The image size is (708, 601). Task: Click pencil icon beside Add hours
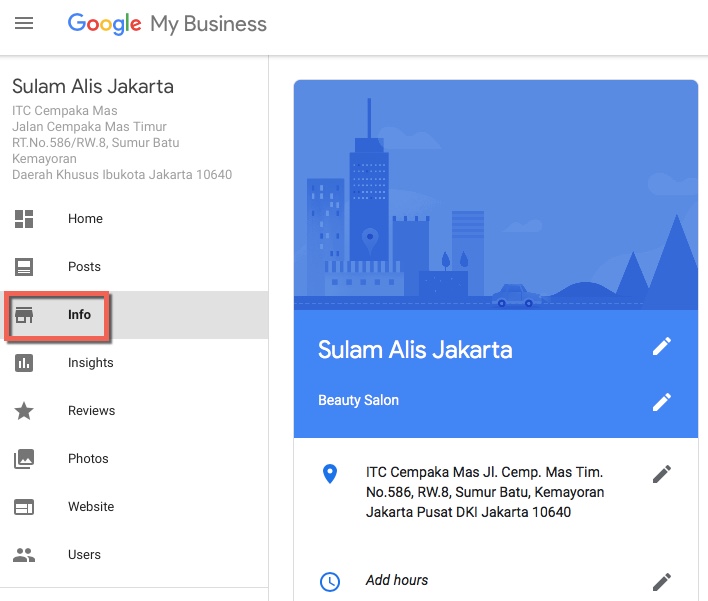point(661,582)
